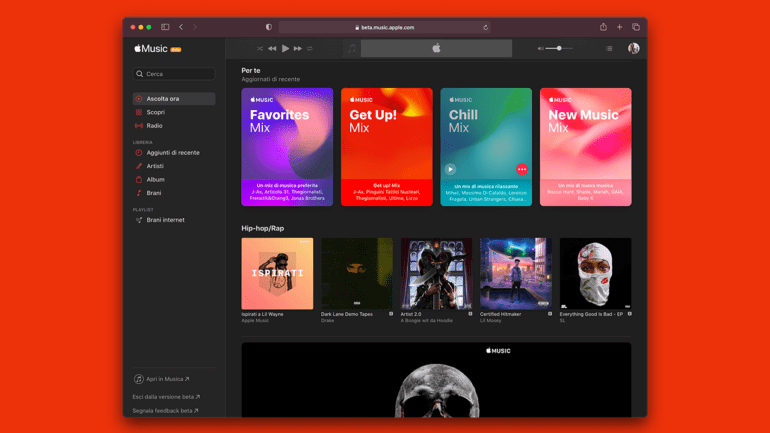Click the Cerca search field
Screen dimensions: 770x433
point(177,74)
